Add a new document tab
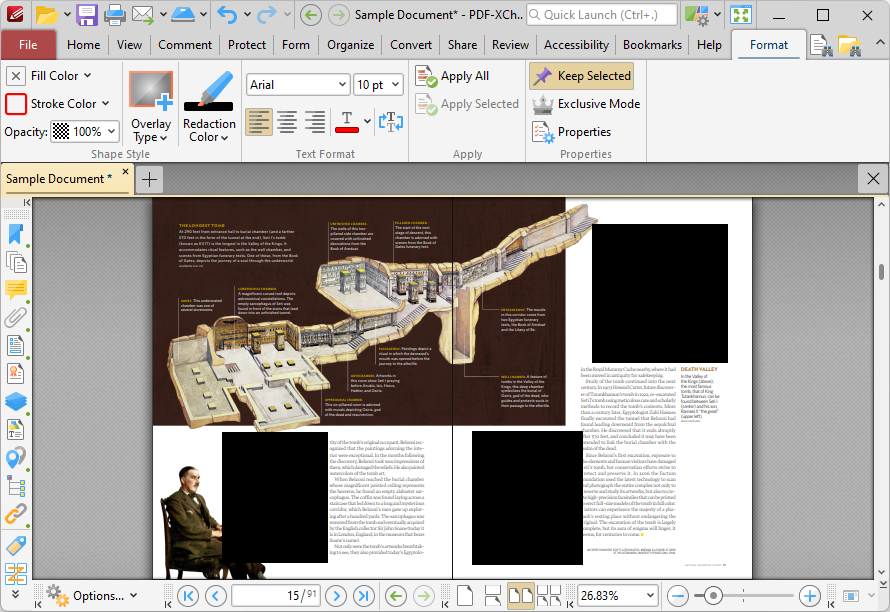 149,179
